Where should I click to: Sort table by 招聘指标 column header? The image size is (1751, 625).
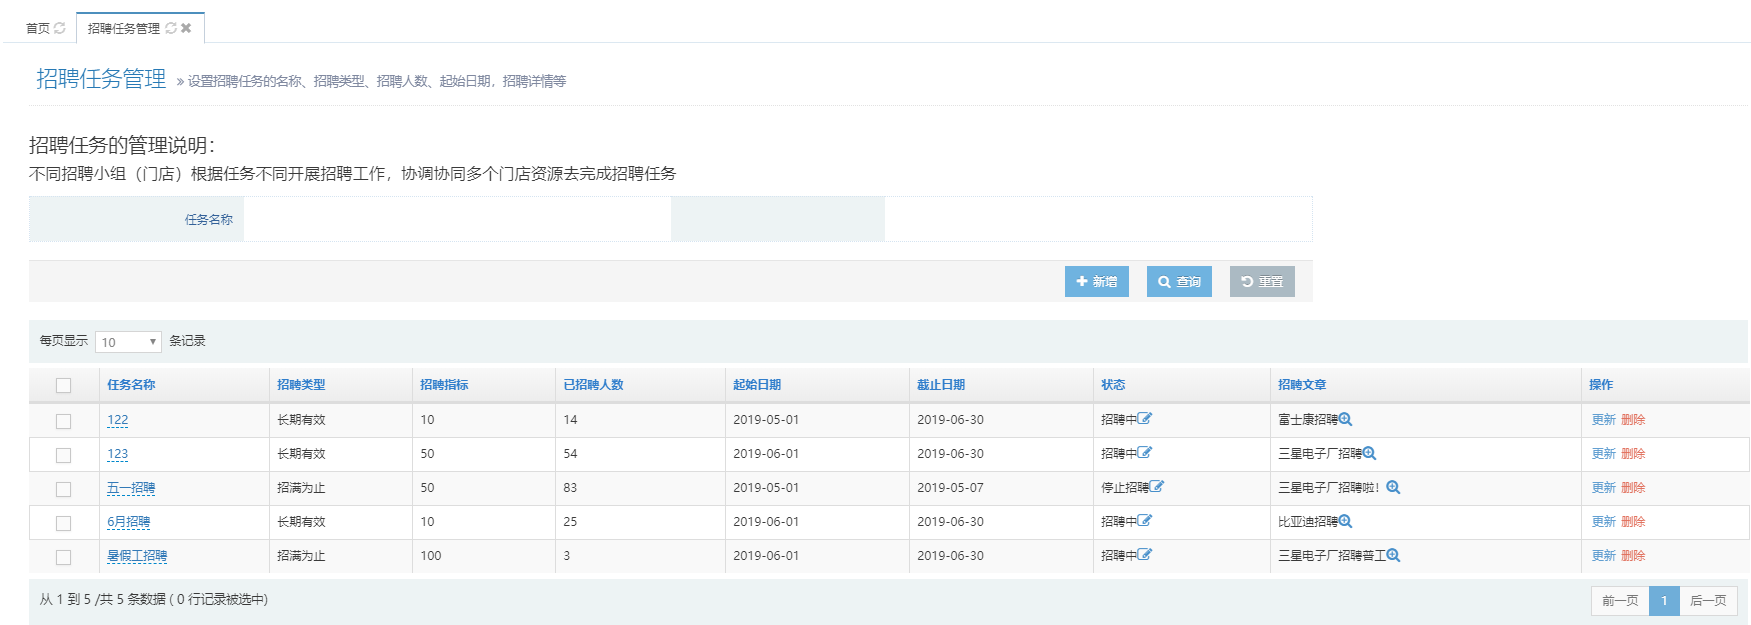click(444, 385)
